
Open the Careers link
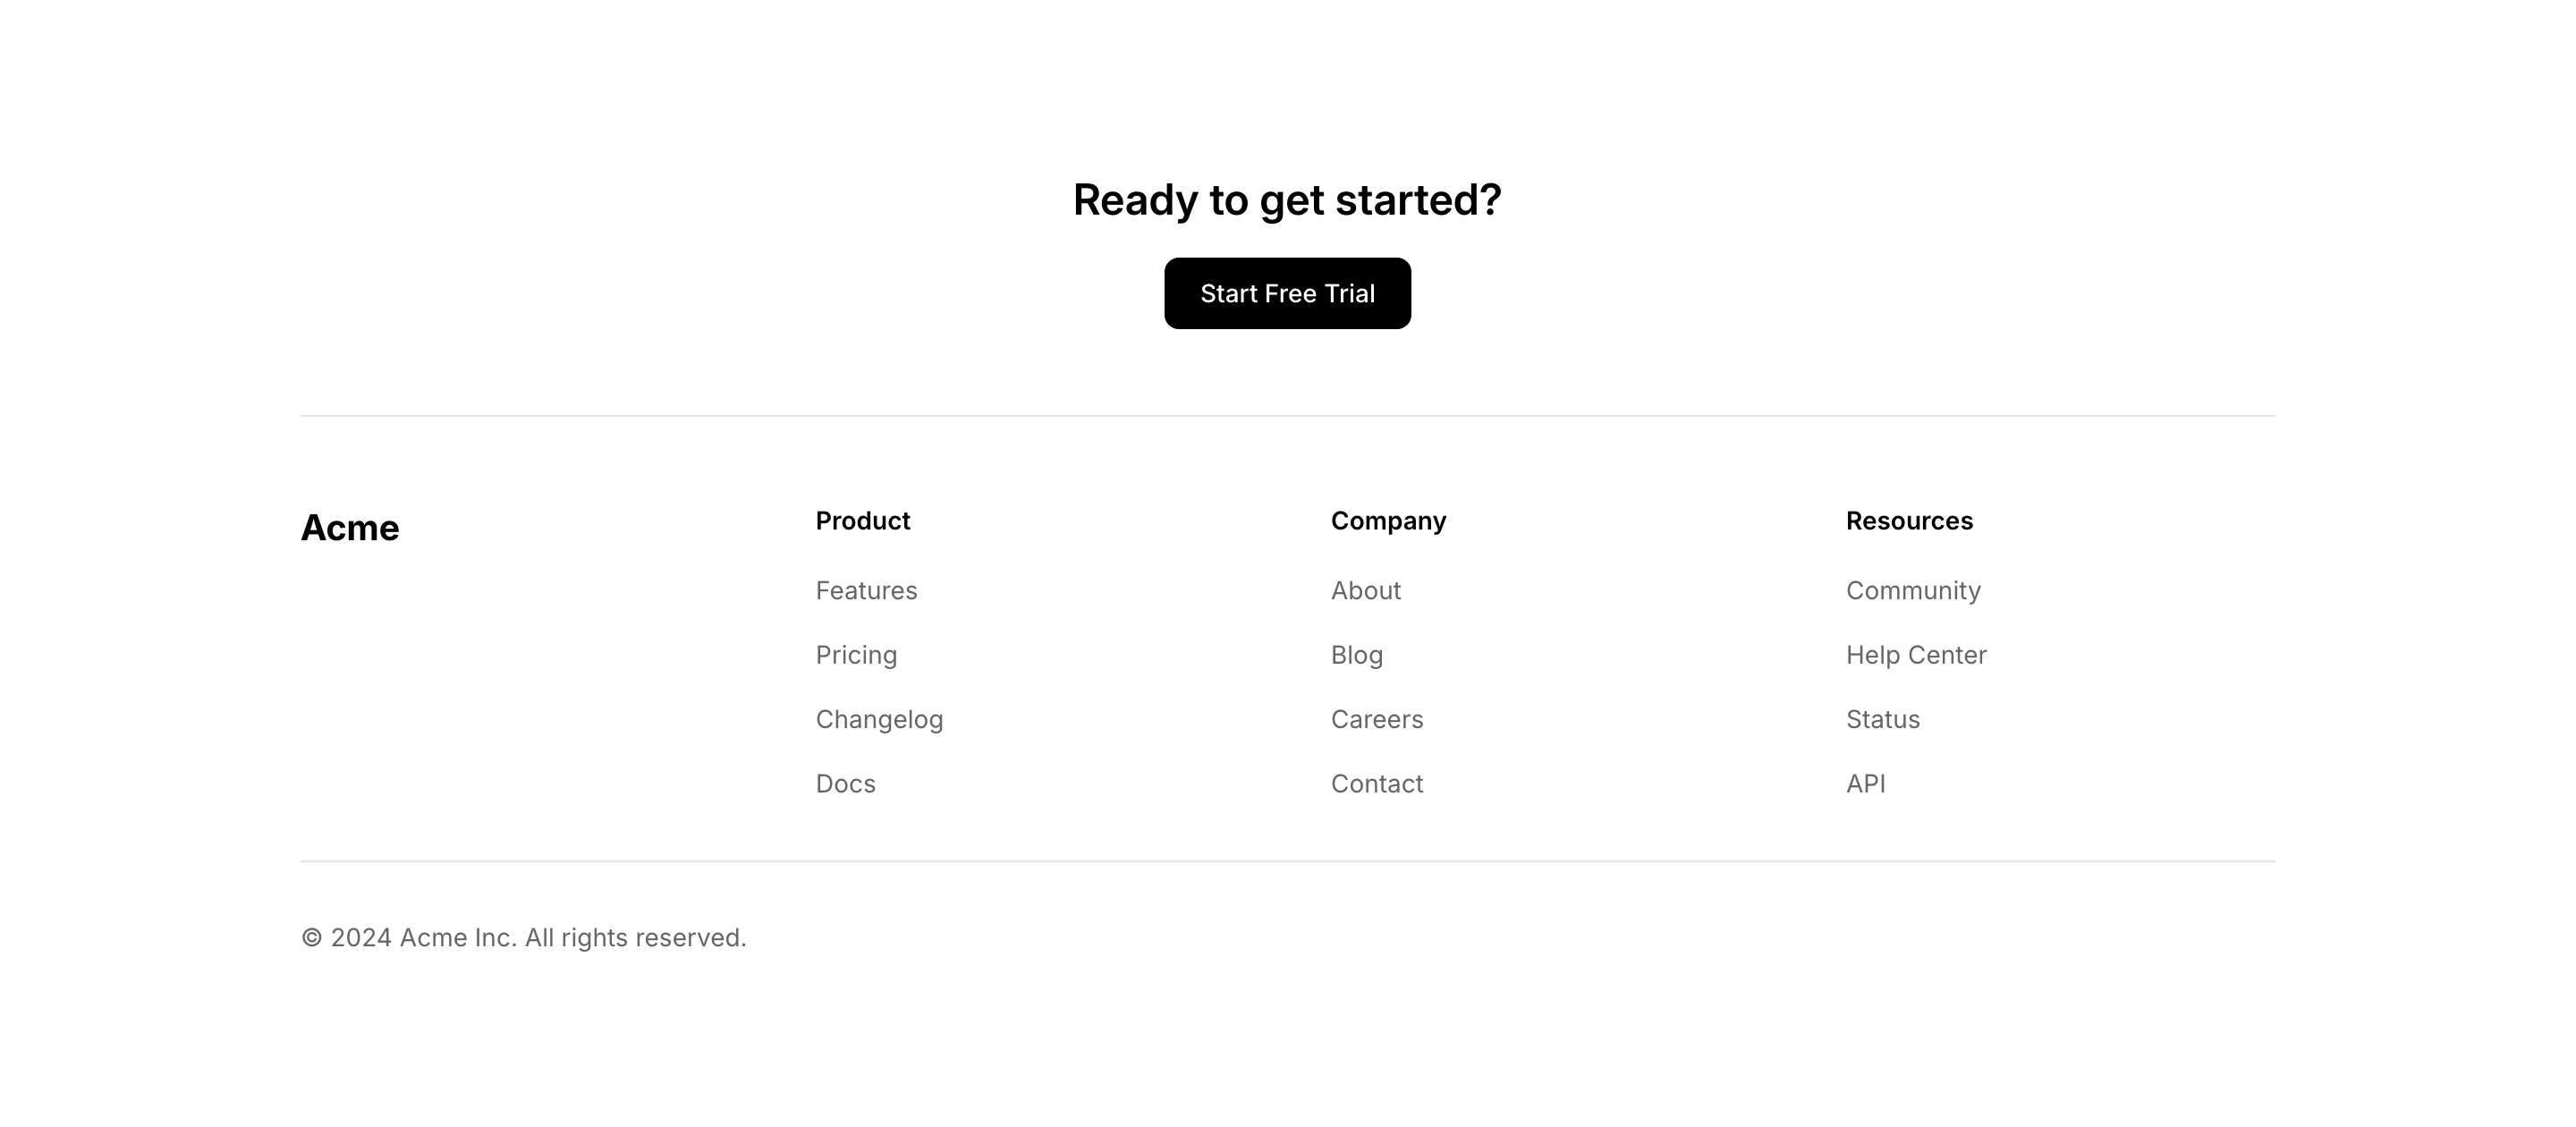click(1376, 720)
